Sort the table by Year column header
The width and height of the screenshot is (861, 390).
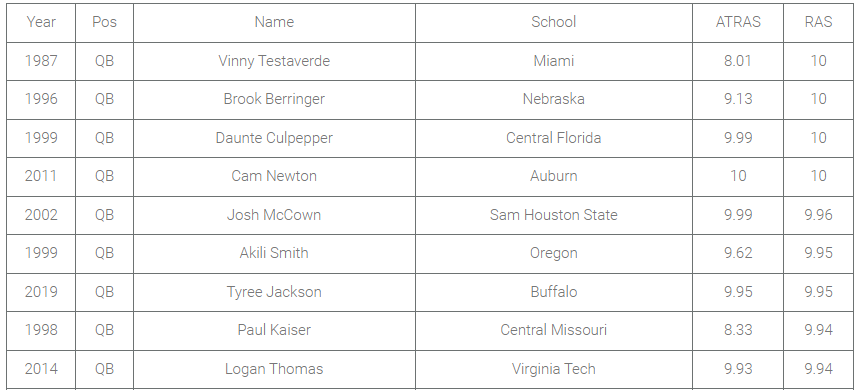pos(41,22)
